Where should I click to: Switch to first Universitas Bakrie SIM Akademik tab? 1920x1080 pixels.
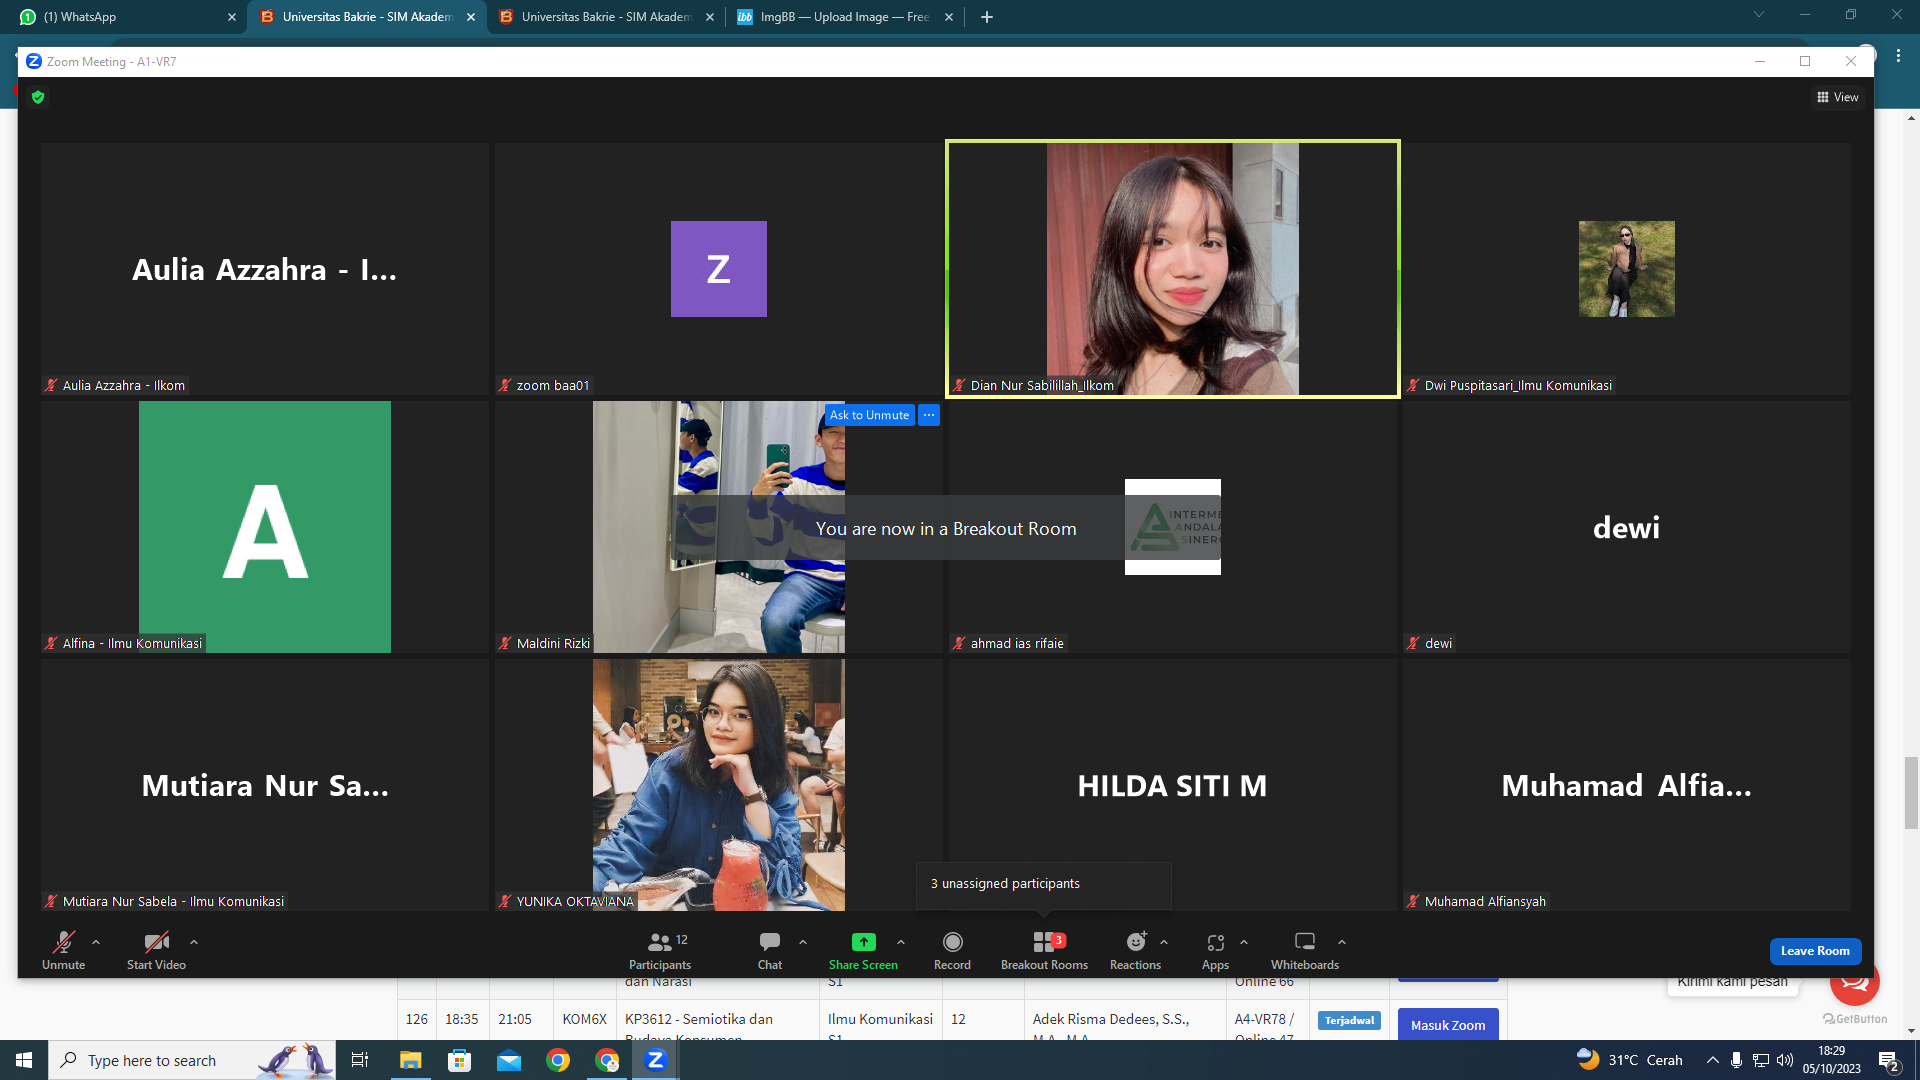tap(367, 17)
